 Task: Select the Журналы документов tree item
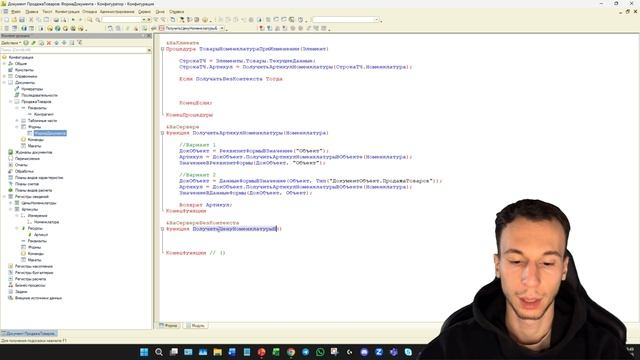[x=33, y=152]
